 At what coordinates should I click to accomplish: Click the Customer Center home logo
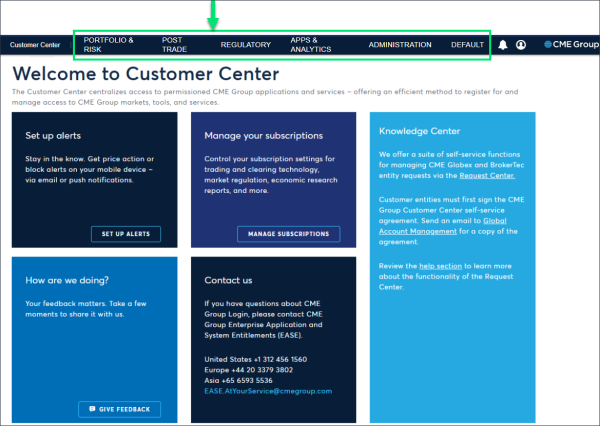[35, 45]
